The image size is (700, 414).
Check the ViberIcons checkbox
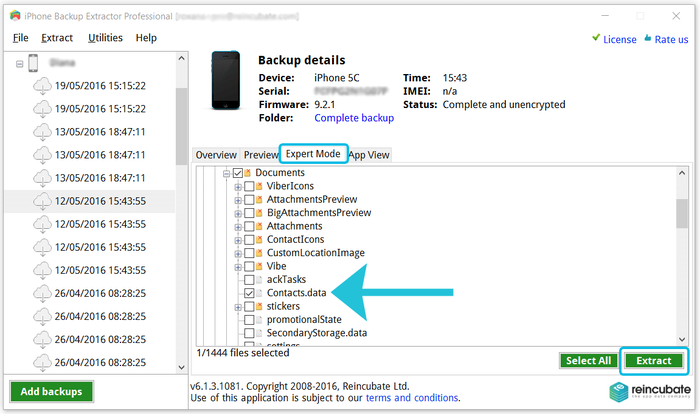[250, 186]
